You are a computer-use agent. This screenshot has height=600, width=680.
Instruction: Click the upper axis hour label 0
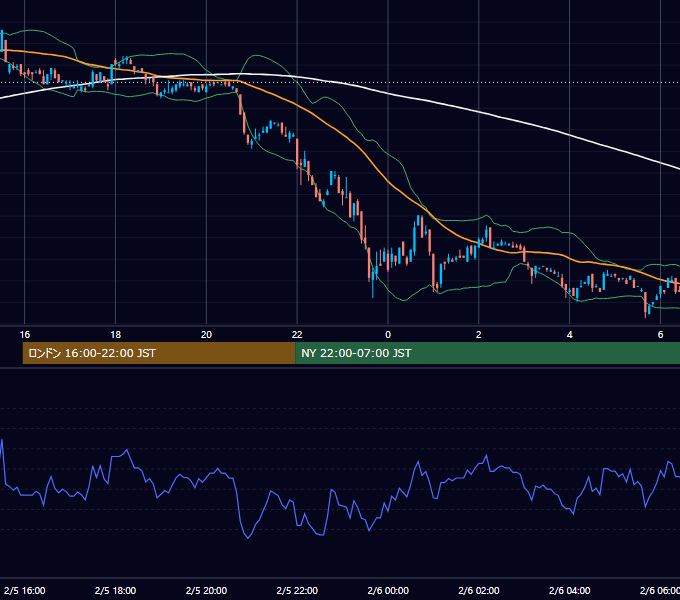pyautogui.click(x=388, y=335)
